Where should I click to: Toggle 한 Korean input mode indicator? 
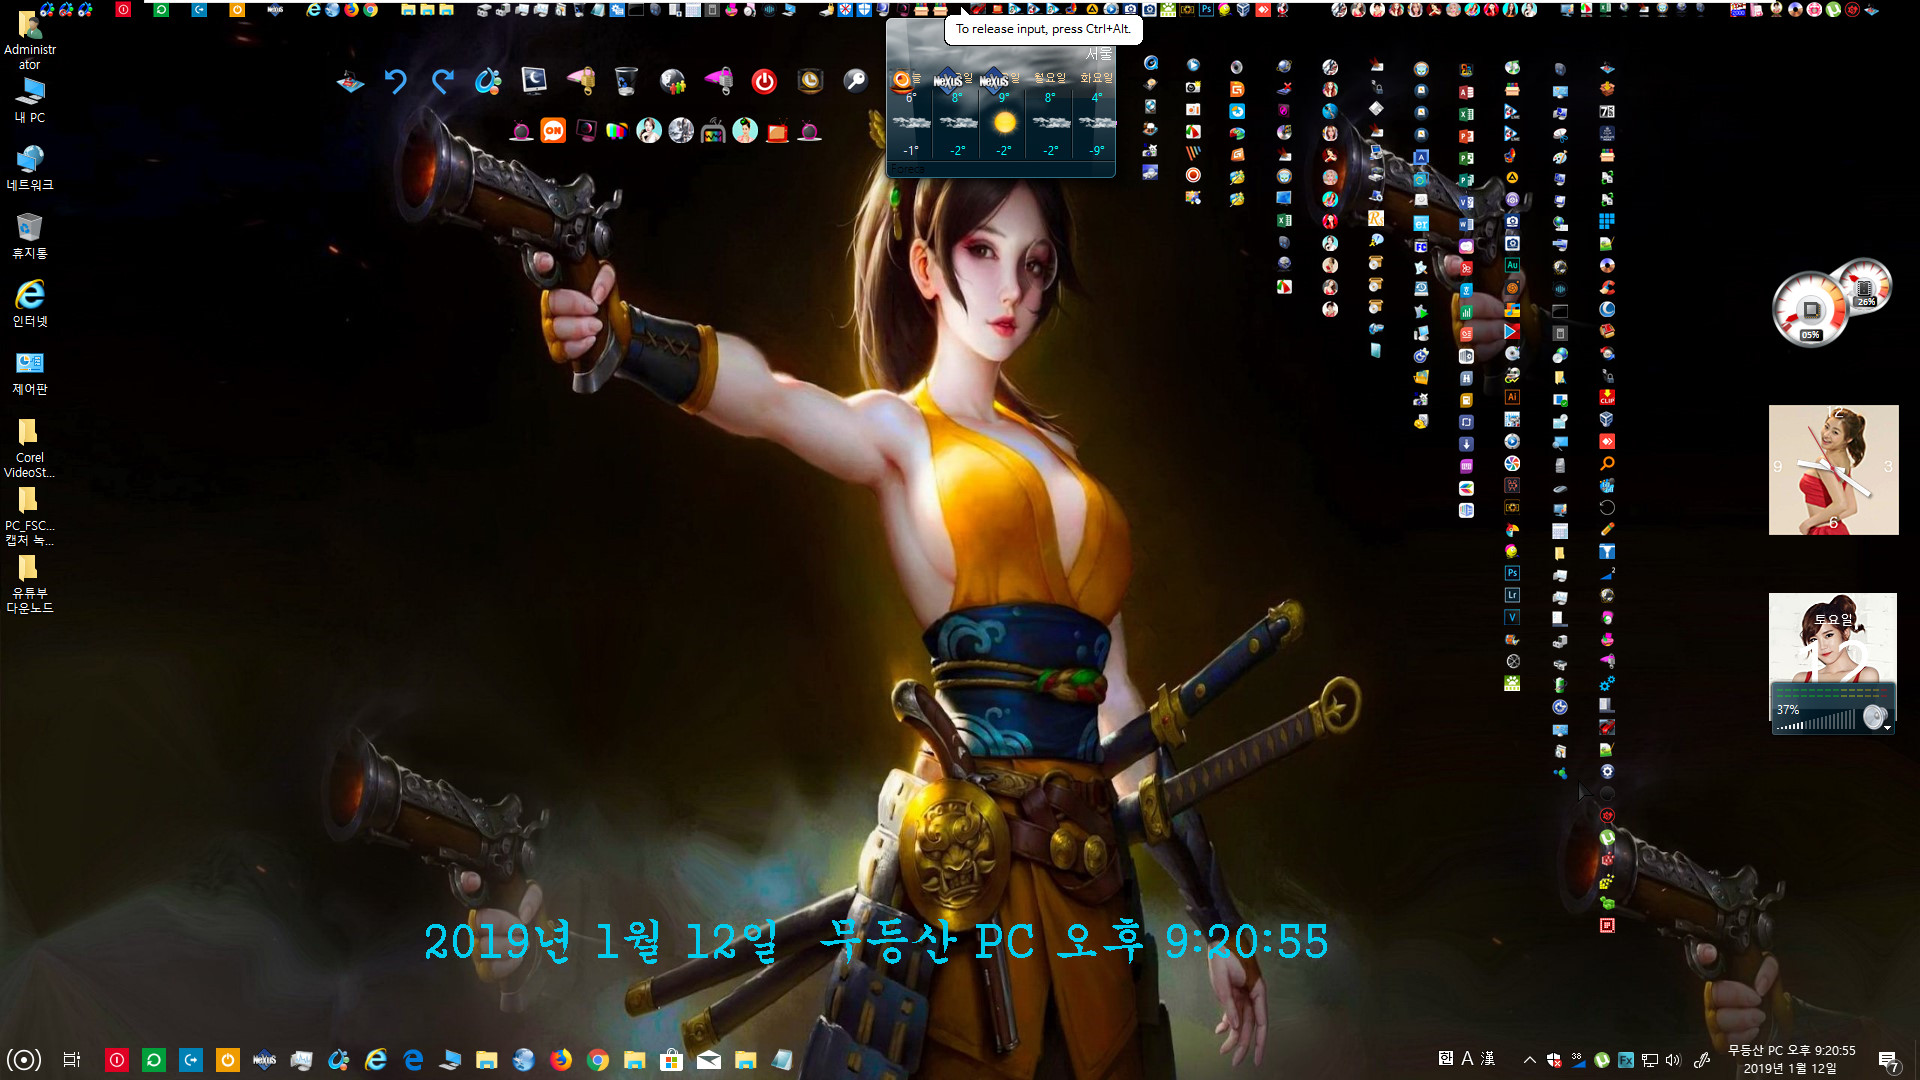click(x=1446, y=1058)
